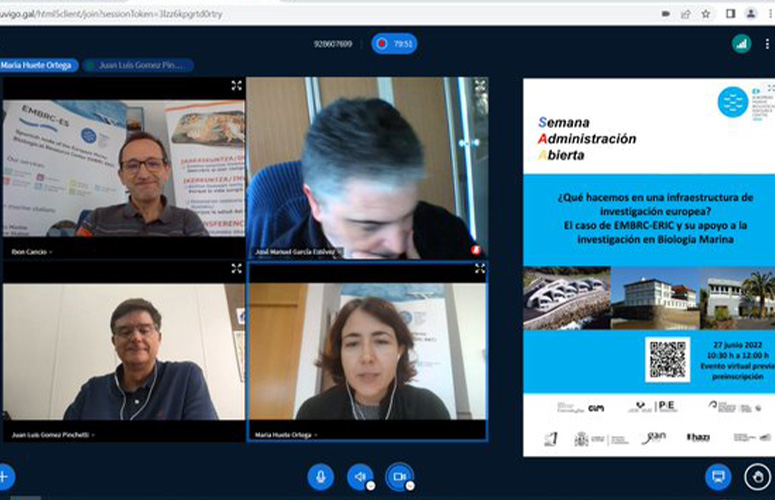Viewport: 775px width, 500px height.
Task: Select the Maria Huete Ortega talking chip
Action: tap(40, 65)
